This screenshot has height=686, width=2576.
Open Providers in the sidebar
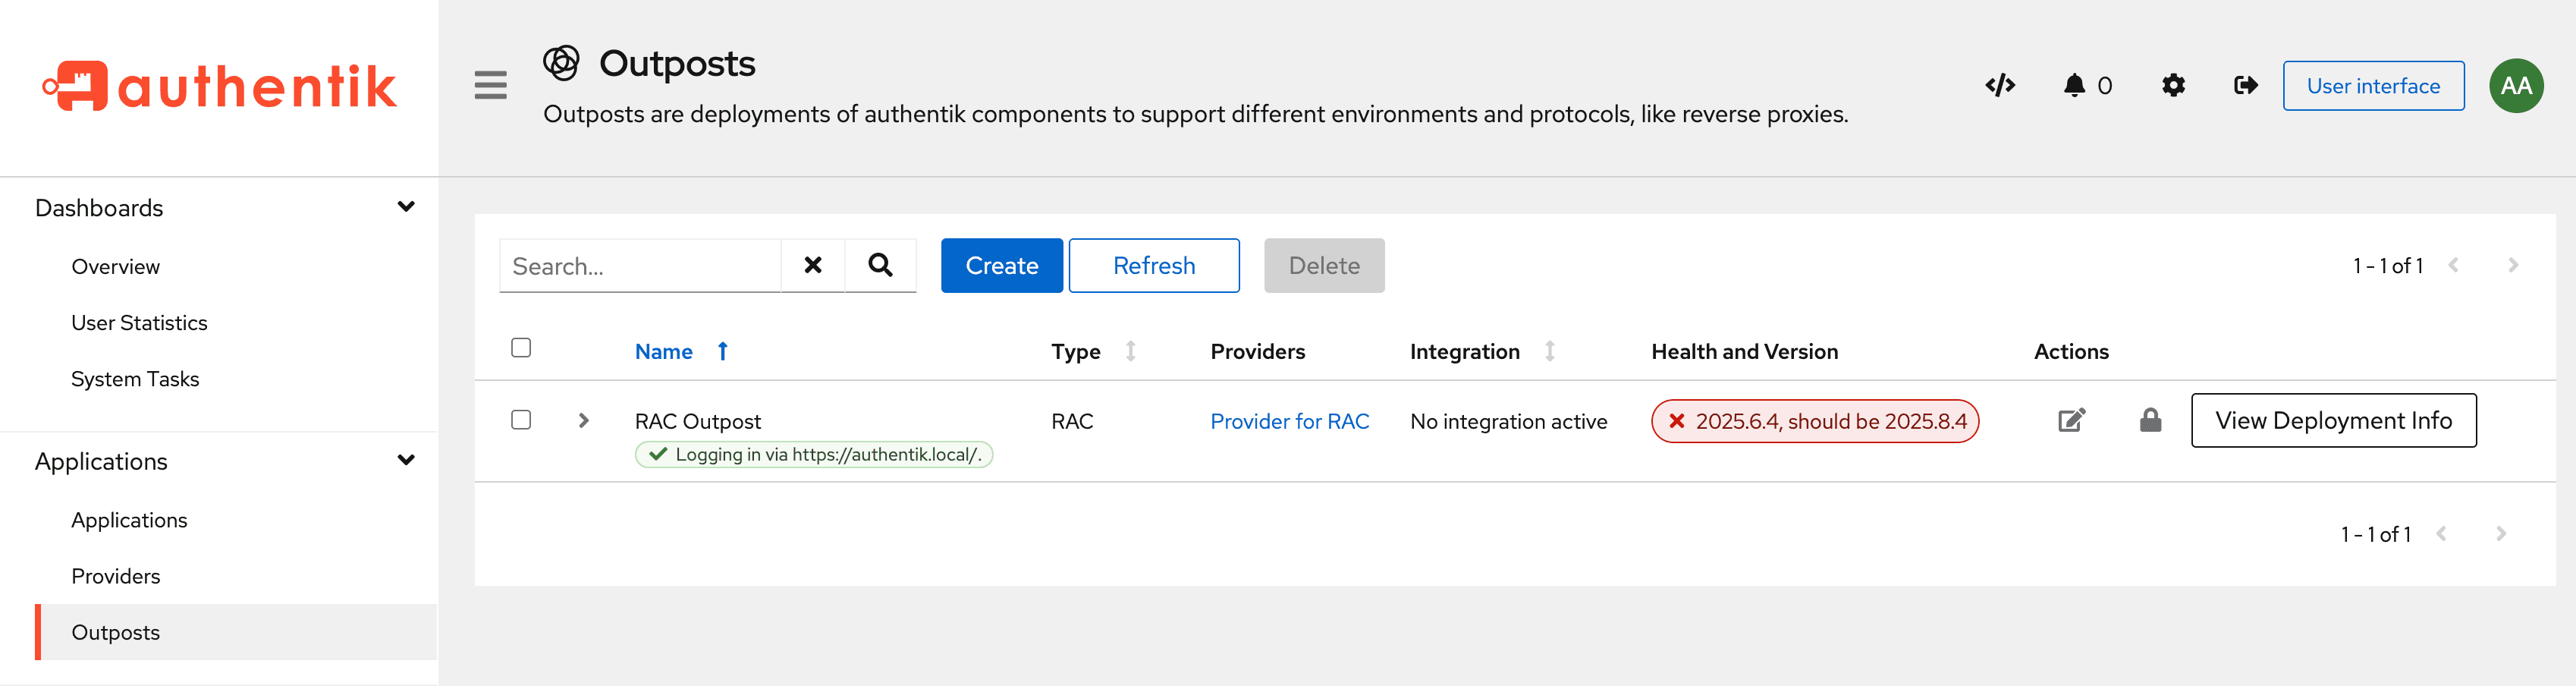[x=115, y=576]
